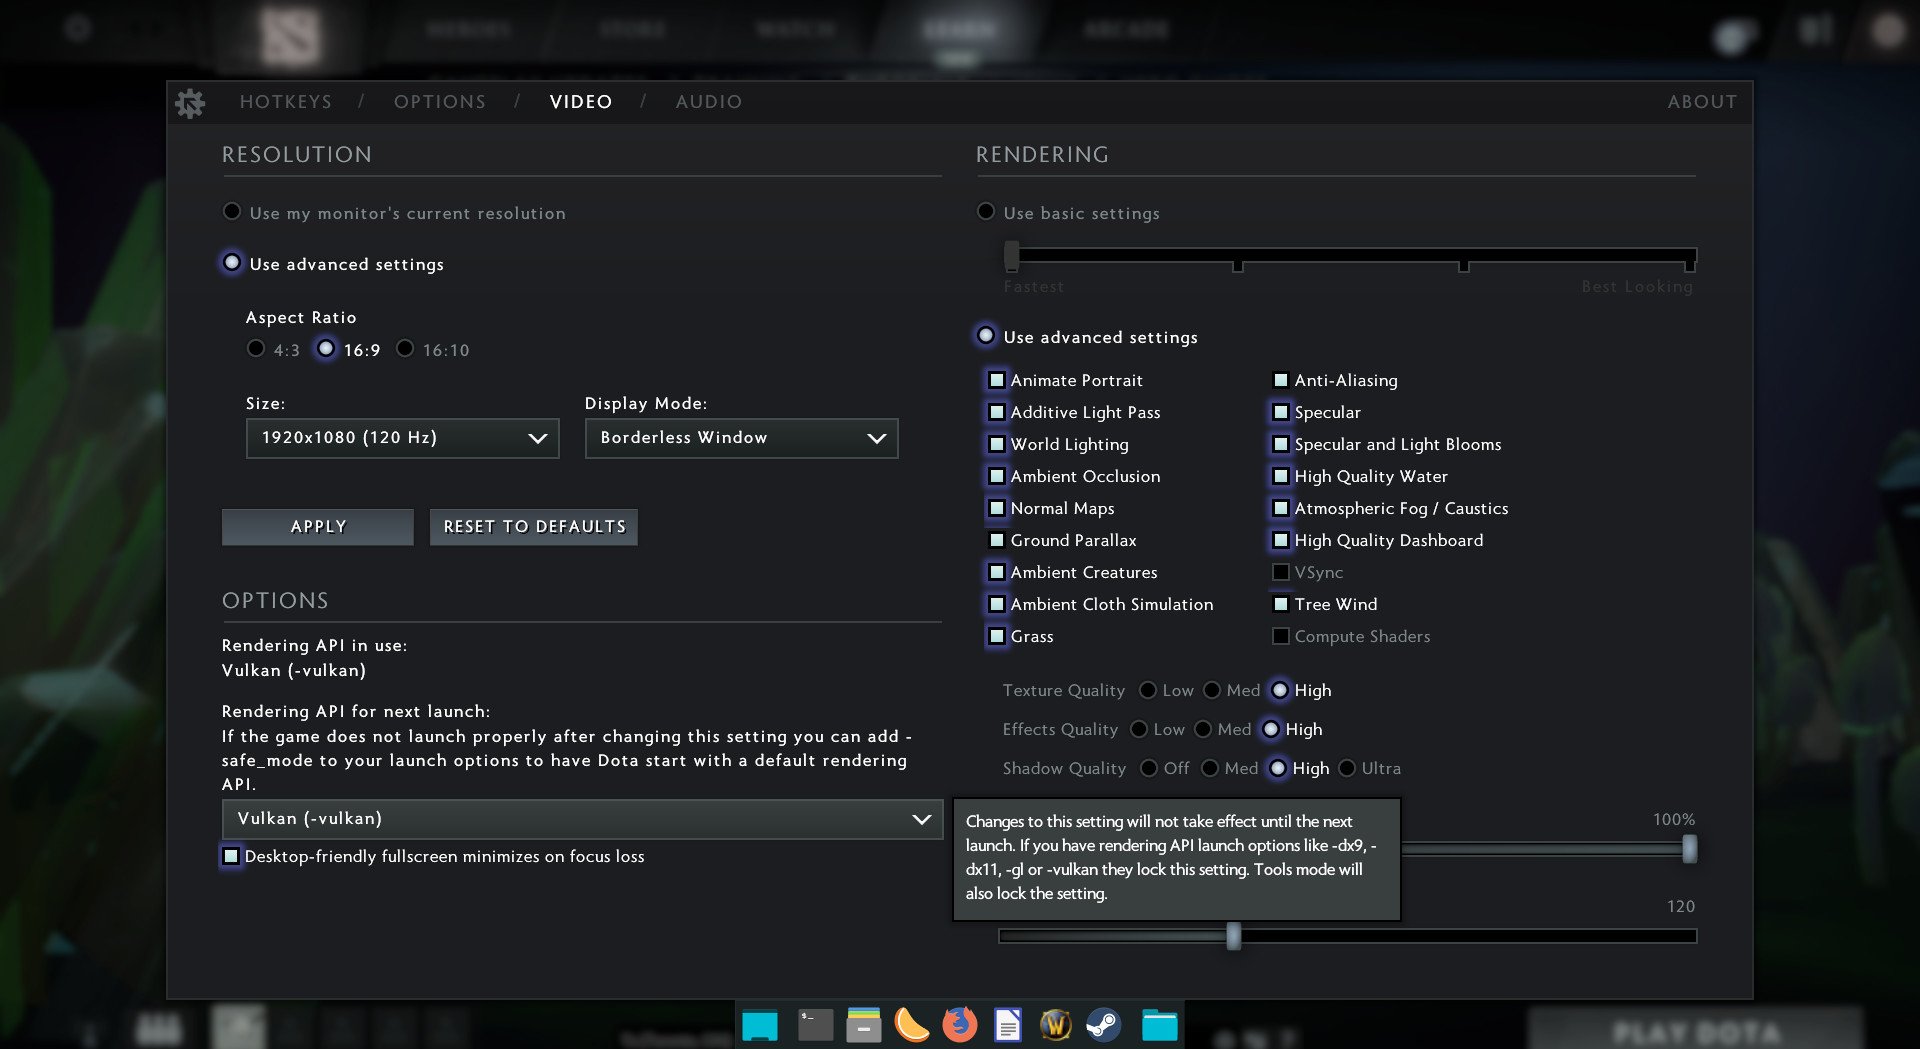Click Reset to Defaults
This screenshot has height=1049, width=1920.
534,527
